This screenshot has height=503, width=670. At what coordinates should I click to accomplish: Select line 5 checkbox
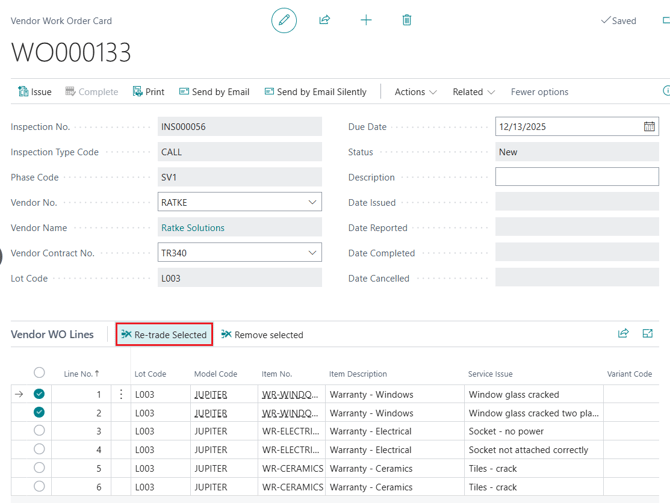[39, 468]
